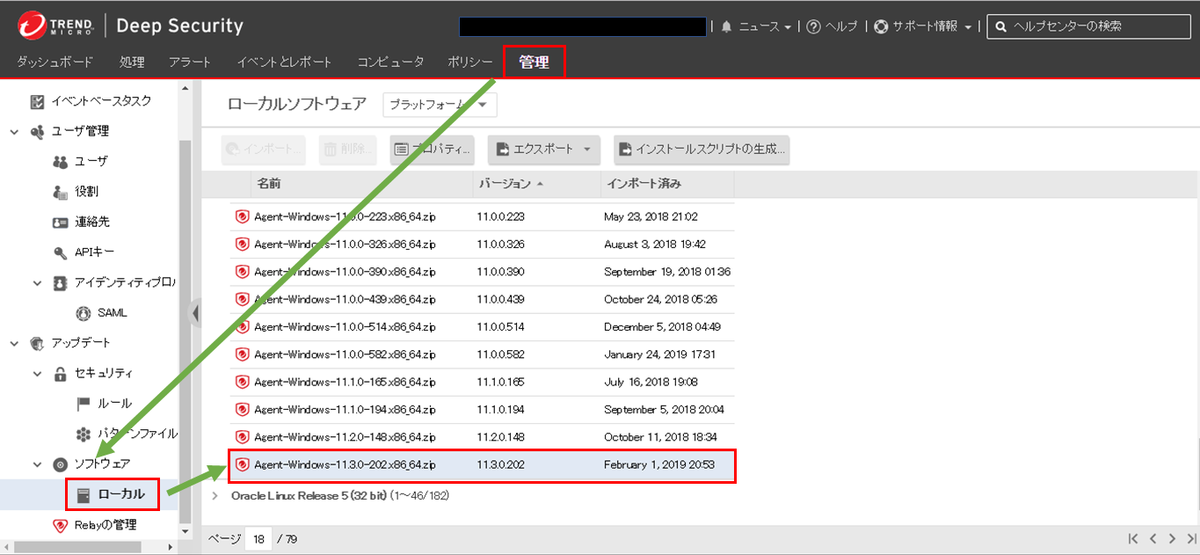This screenshot has width=1200, height=555.
Task: Click the Relay management shield icon
Action: (x=59, y=525)
